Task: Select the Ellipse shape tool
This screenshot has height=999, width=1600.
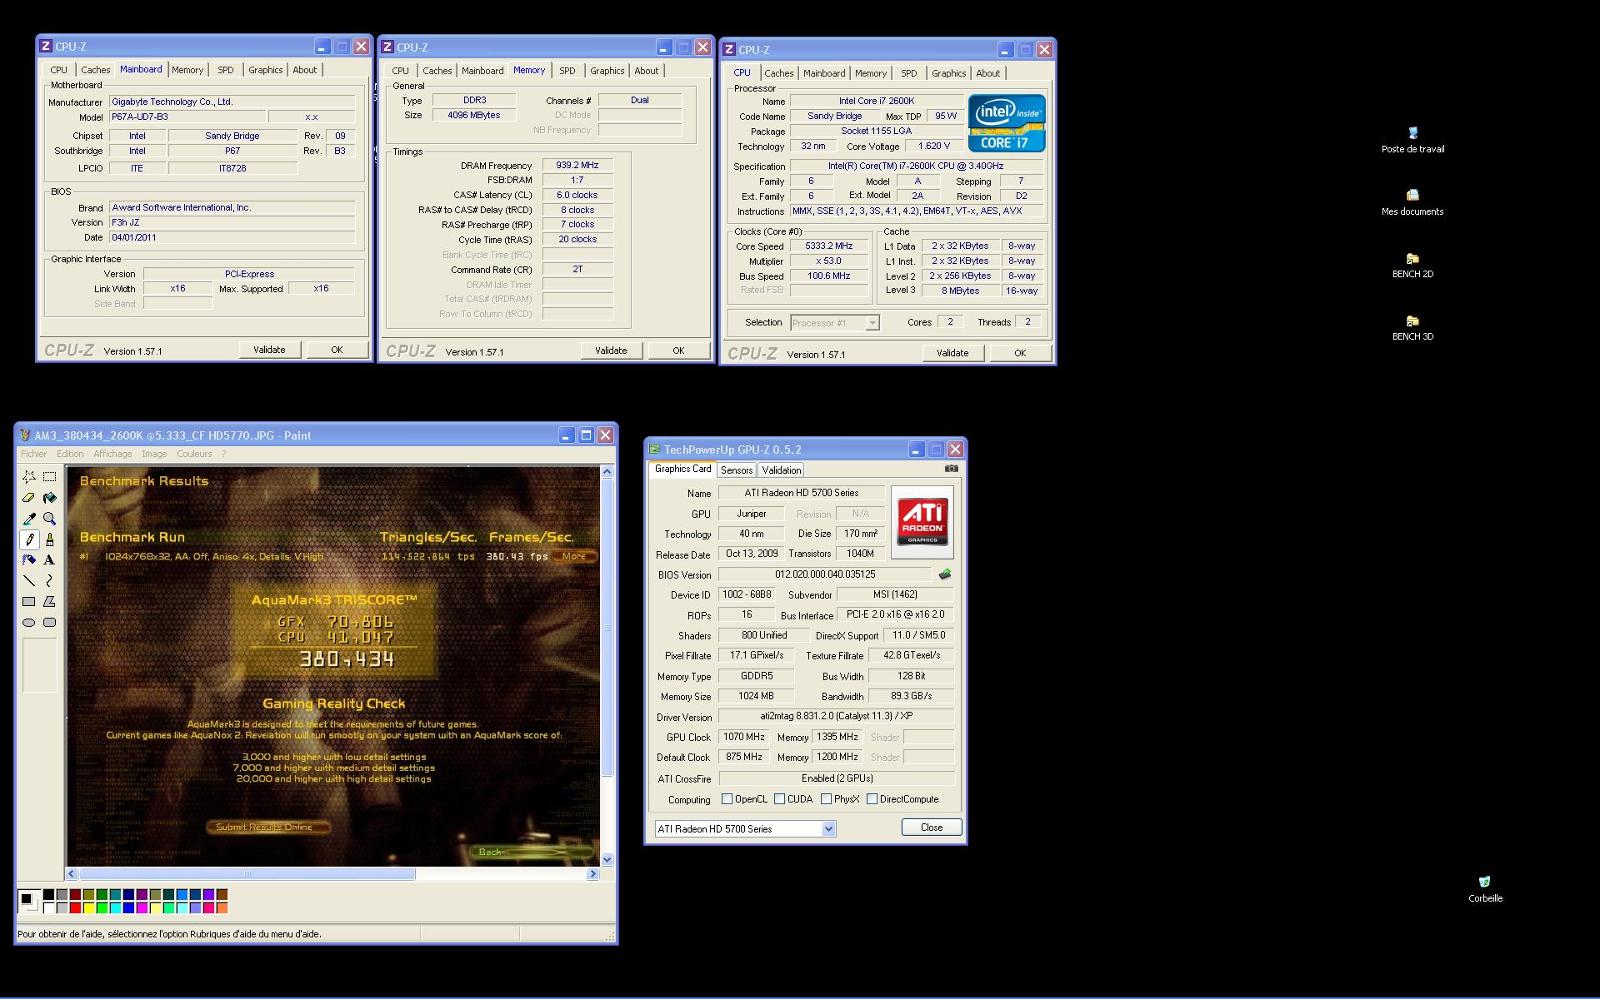Action: tap(29, 622)
